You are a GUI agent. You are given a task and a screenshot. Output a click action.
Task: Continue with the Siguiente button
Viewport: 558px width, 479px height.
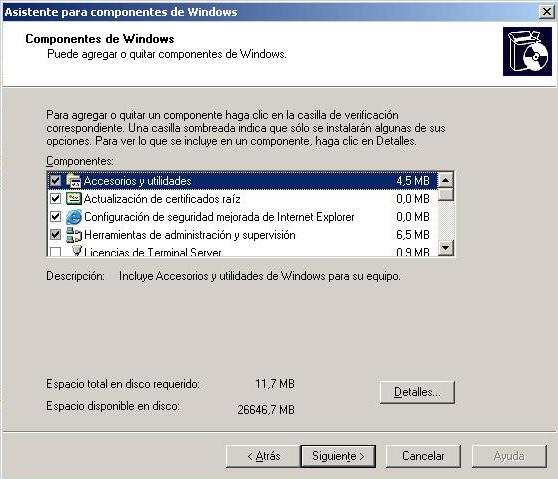click(x=338, y=456)
